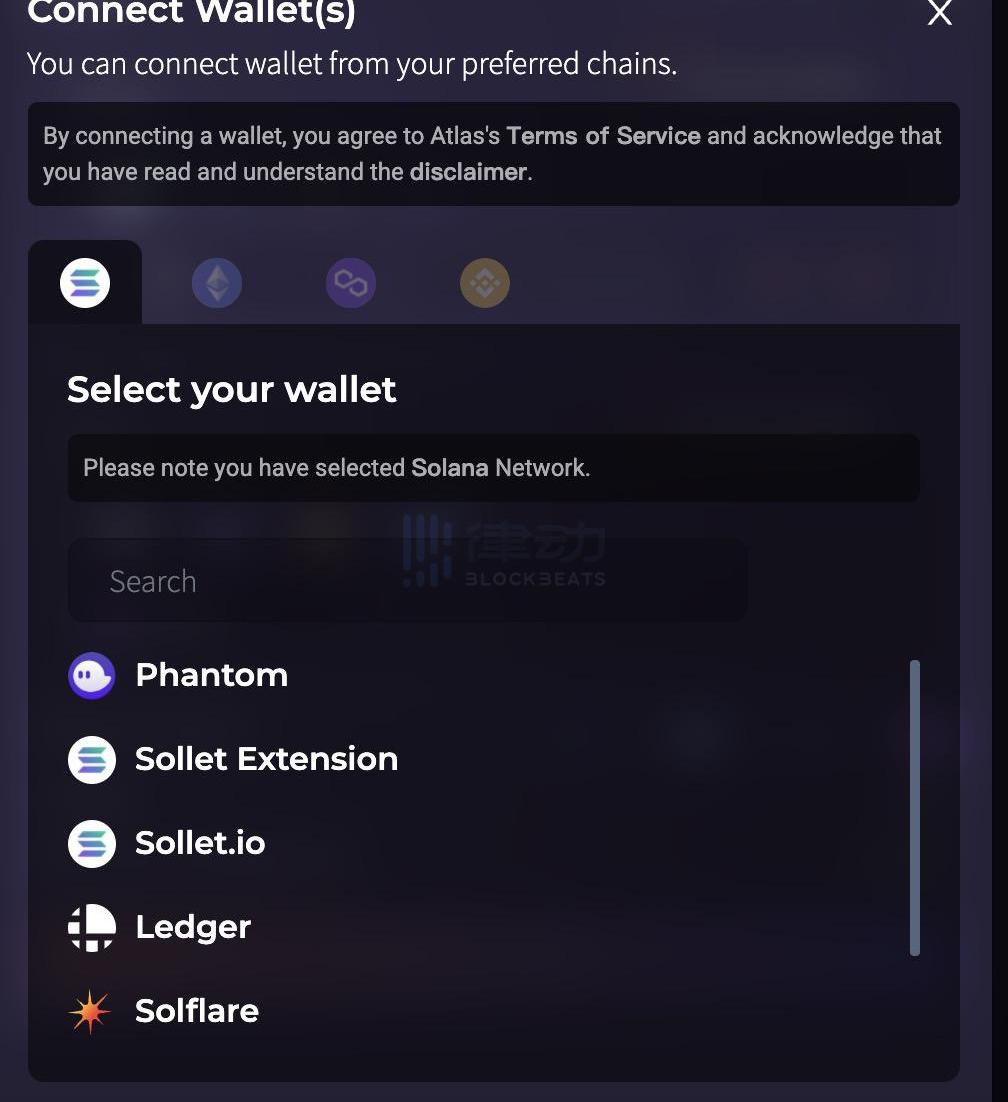Screen dimensions: 1008x1102
Task: Choose the Ledger wallet label
Action: tap(193, 927)
